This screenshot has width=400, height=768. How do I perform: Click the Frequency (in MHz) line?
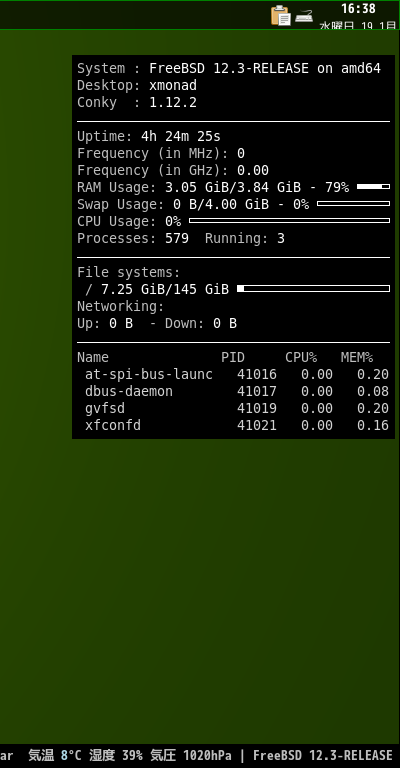pos(161,153)
